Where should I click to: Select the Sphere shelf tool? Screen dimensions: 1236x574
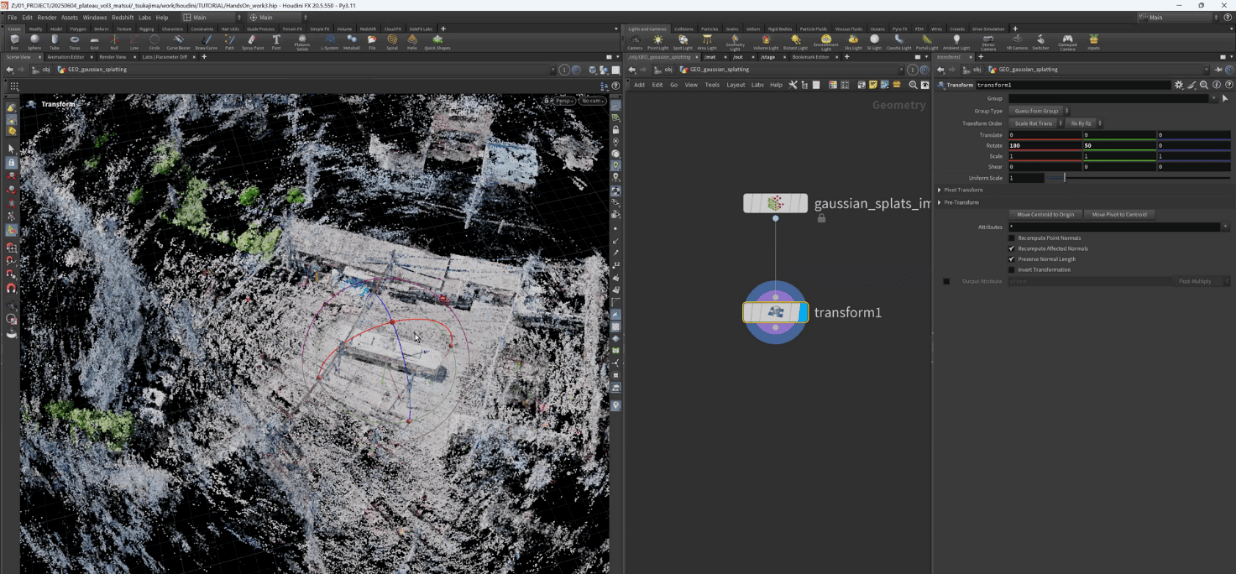click(x=33, y=41)
